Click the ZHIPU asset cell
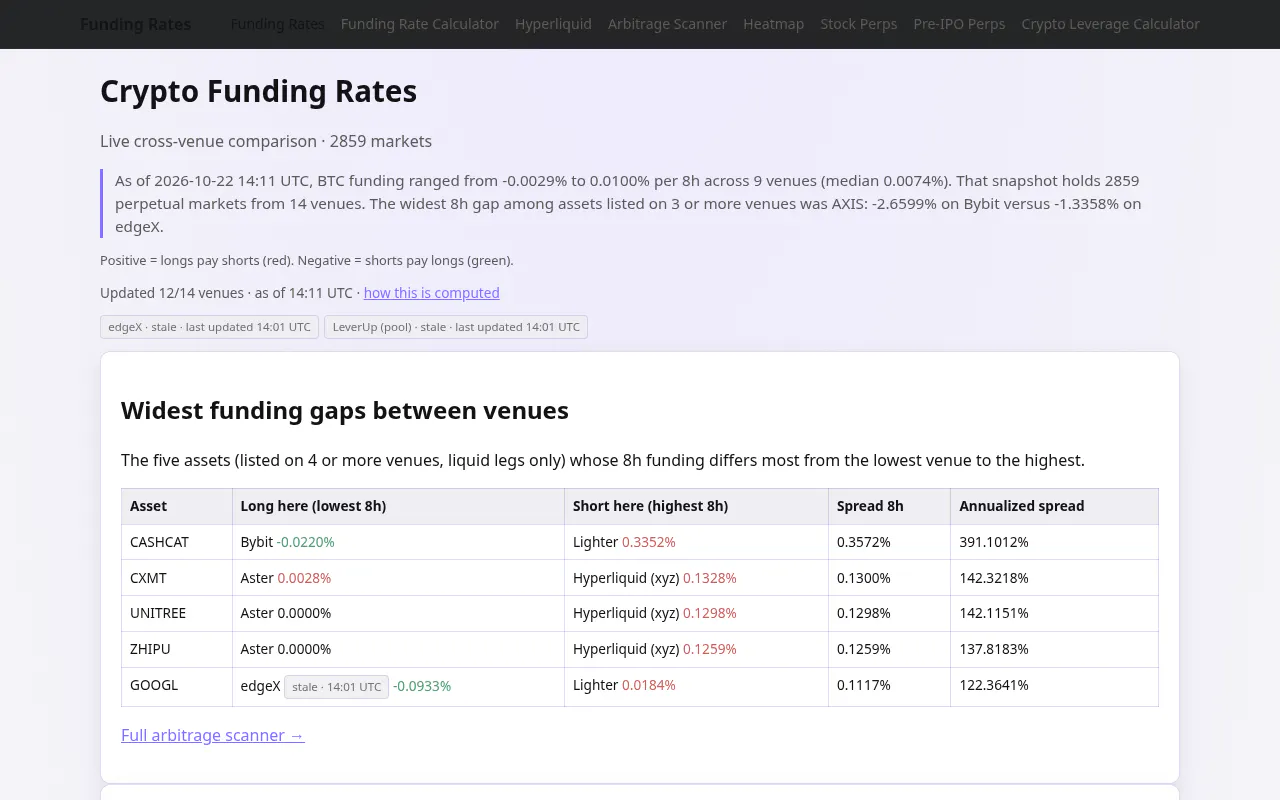Screen dimensions: 1280x800 [x=177, y=649]
